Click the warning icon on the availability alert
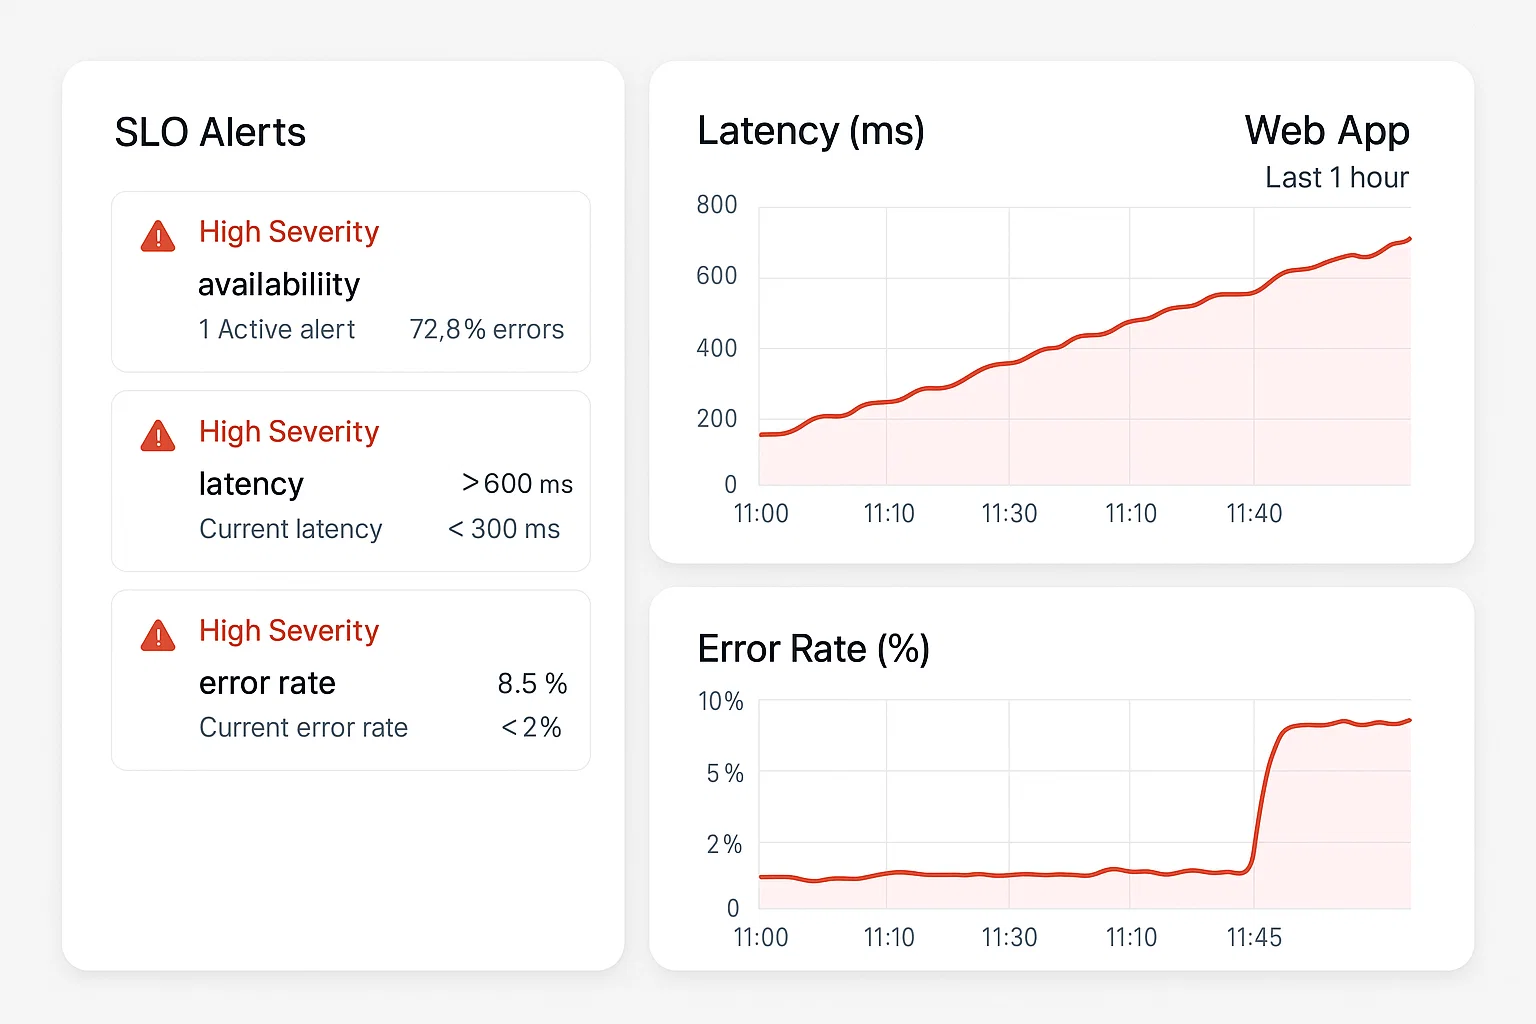1536x1024 pixels. point(158,236)
